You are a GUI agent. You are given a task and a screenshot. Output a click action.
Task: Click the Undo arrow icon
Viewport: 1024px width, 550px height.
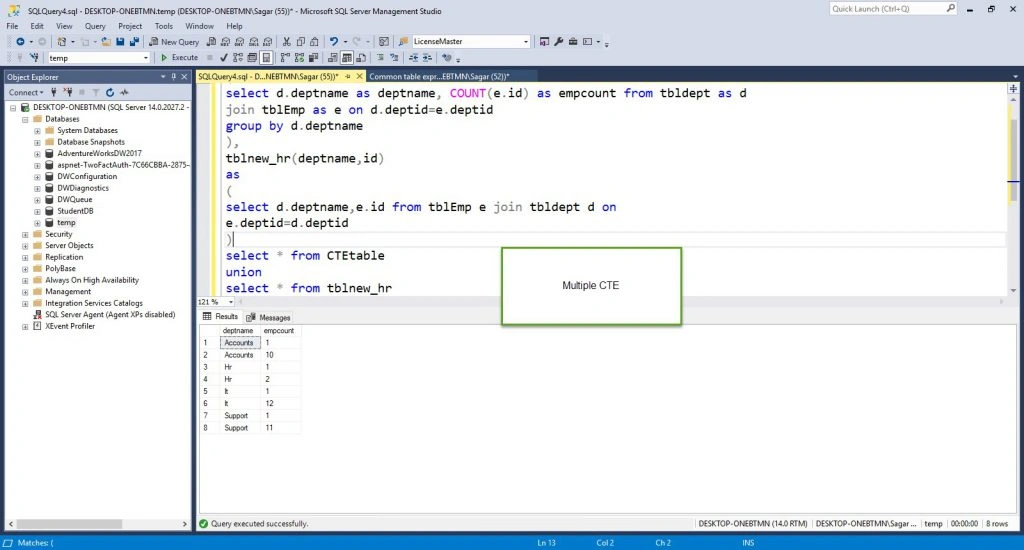(x=334, y=42)
